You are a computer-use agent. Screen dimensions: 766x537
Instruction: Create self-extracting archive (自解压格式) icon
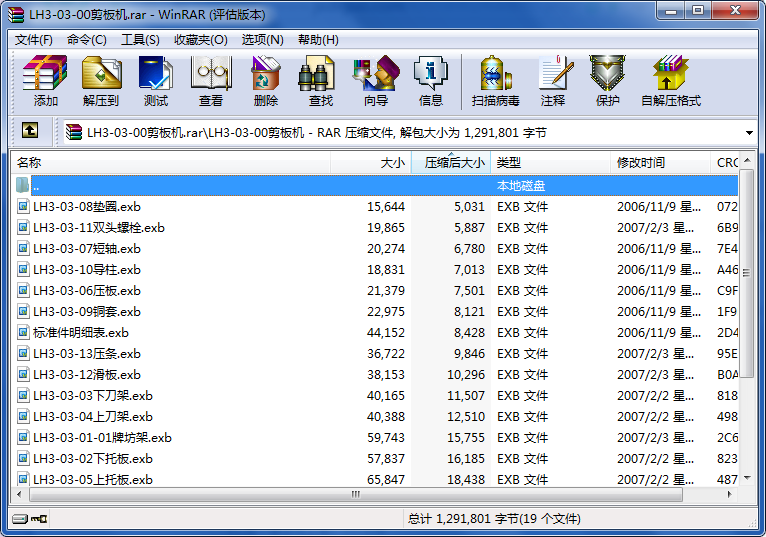[x=671, y=81]
